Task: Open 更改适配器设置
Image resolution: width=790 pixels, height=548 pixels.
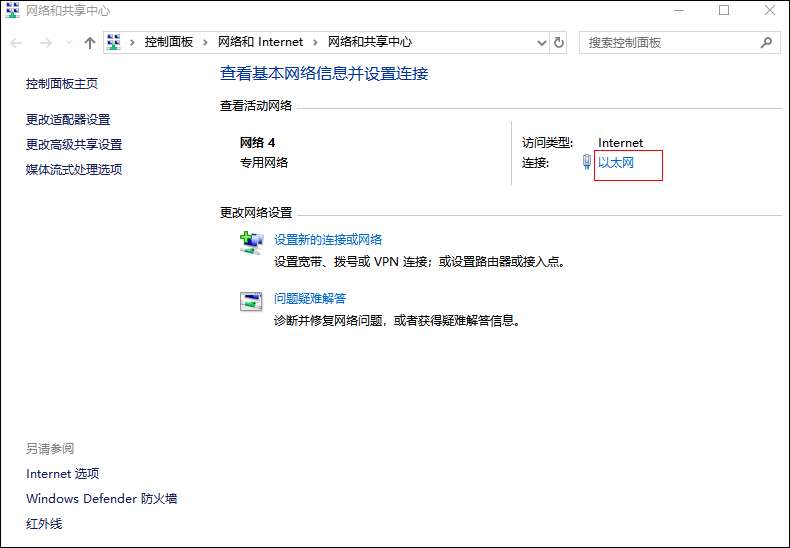Action: coord(68,119)
